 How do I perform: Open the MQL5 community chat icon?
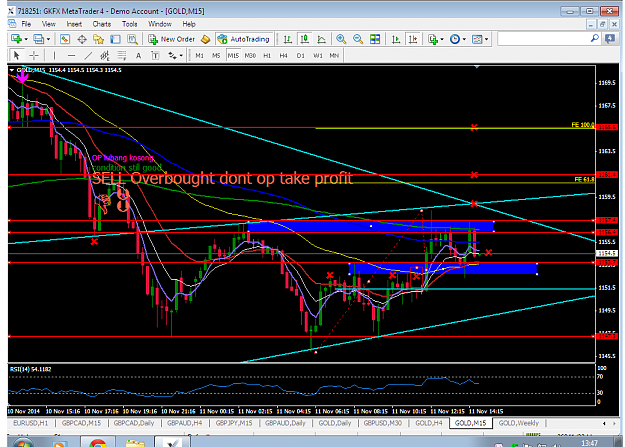coord(610,39)
